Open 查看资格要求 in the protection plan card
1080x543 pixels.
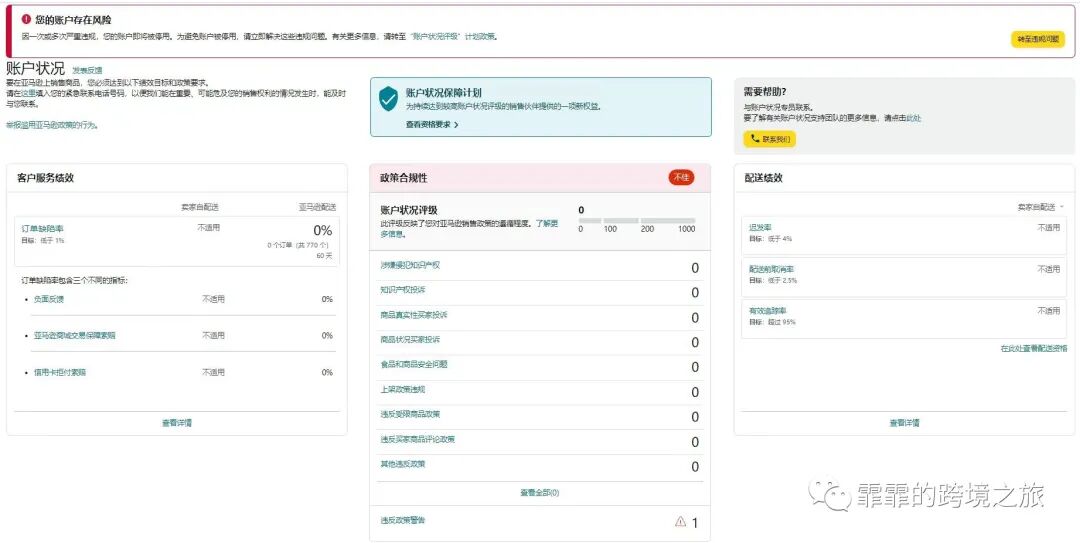click(428, 125)
